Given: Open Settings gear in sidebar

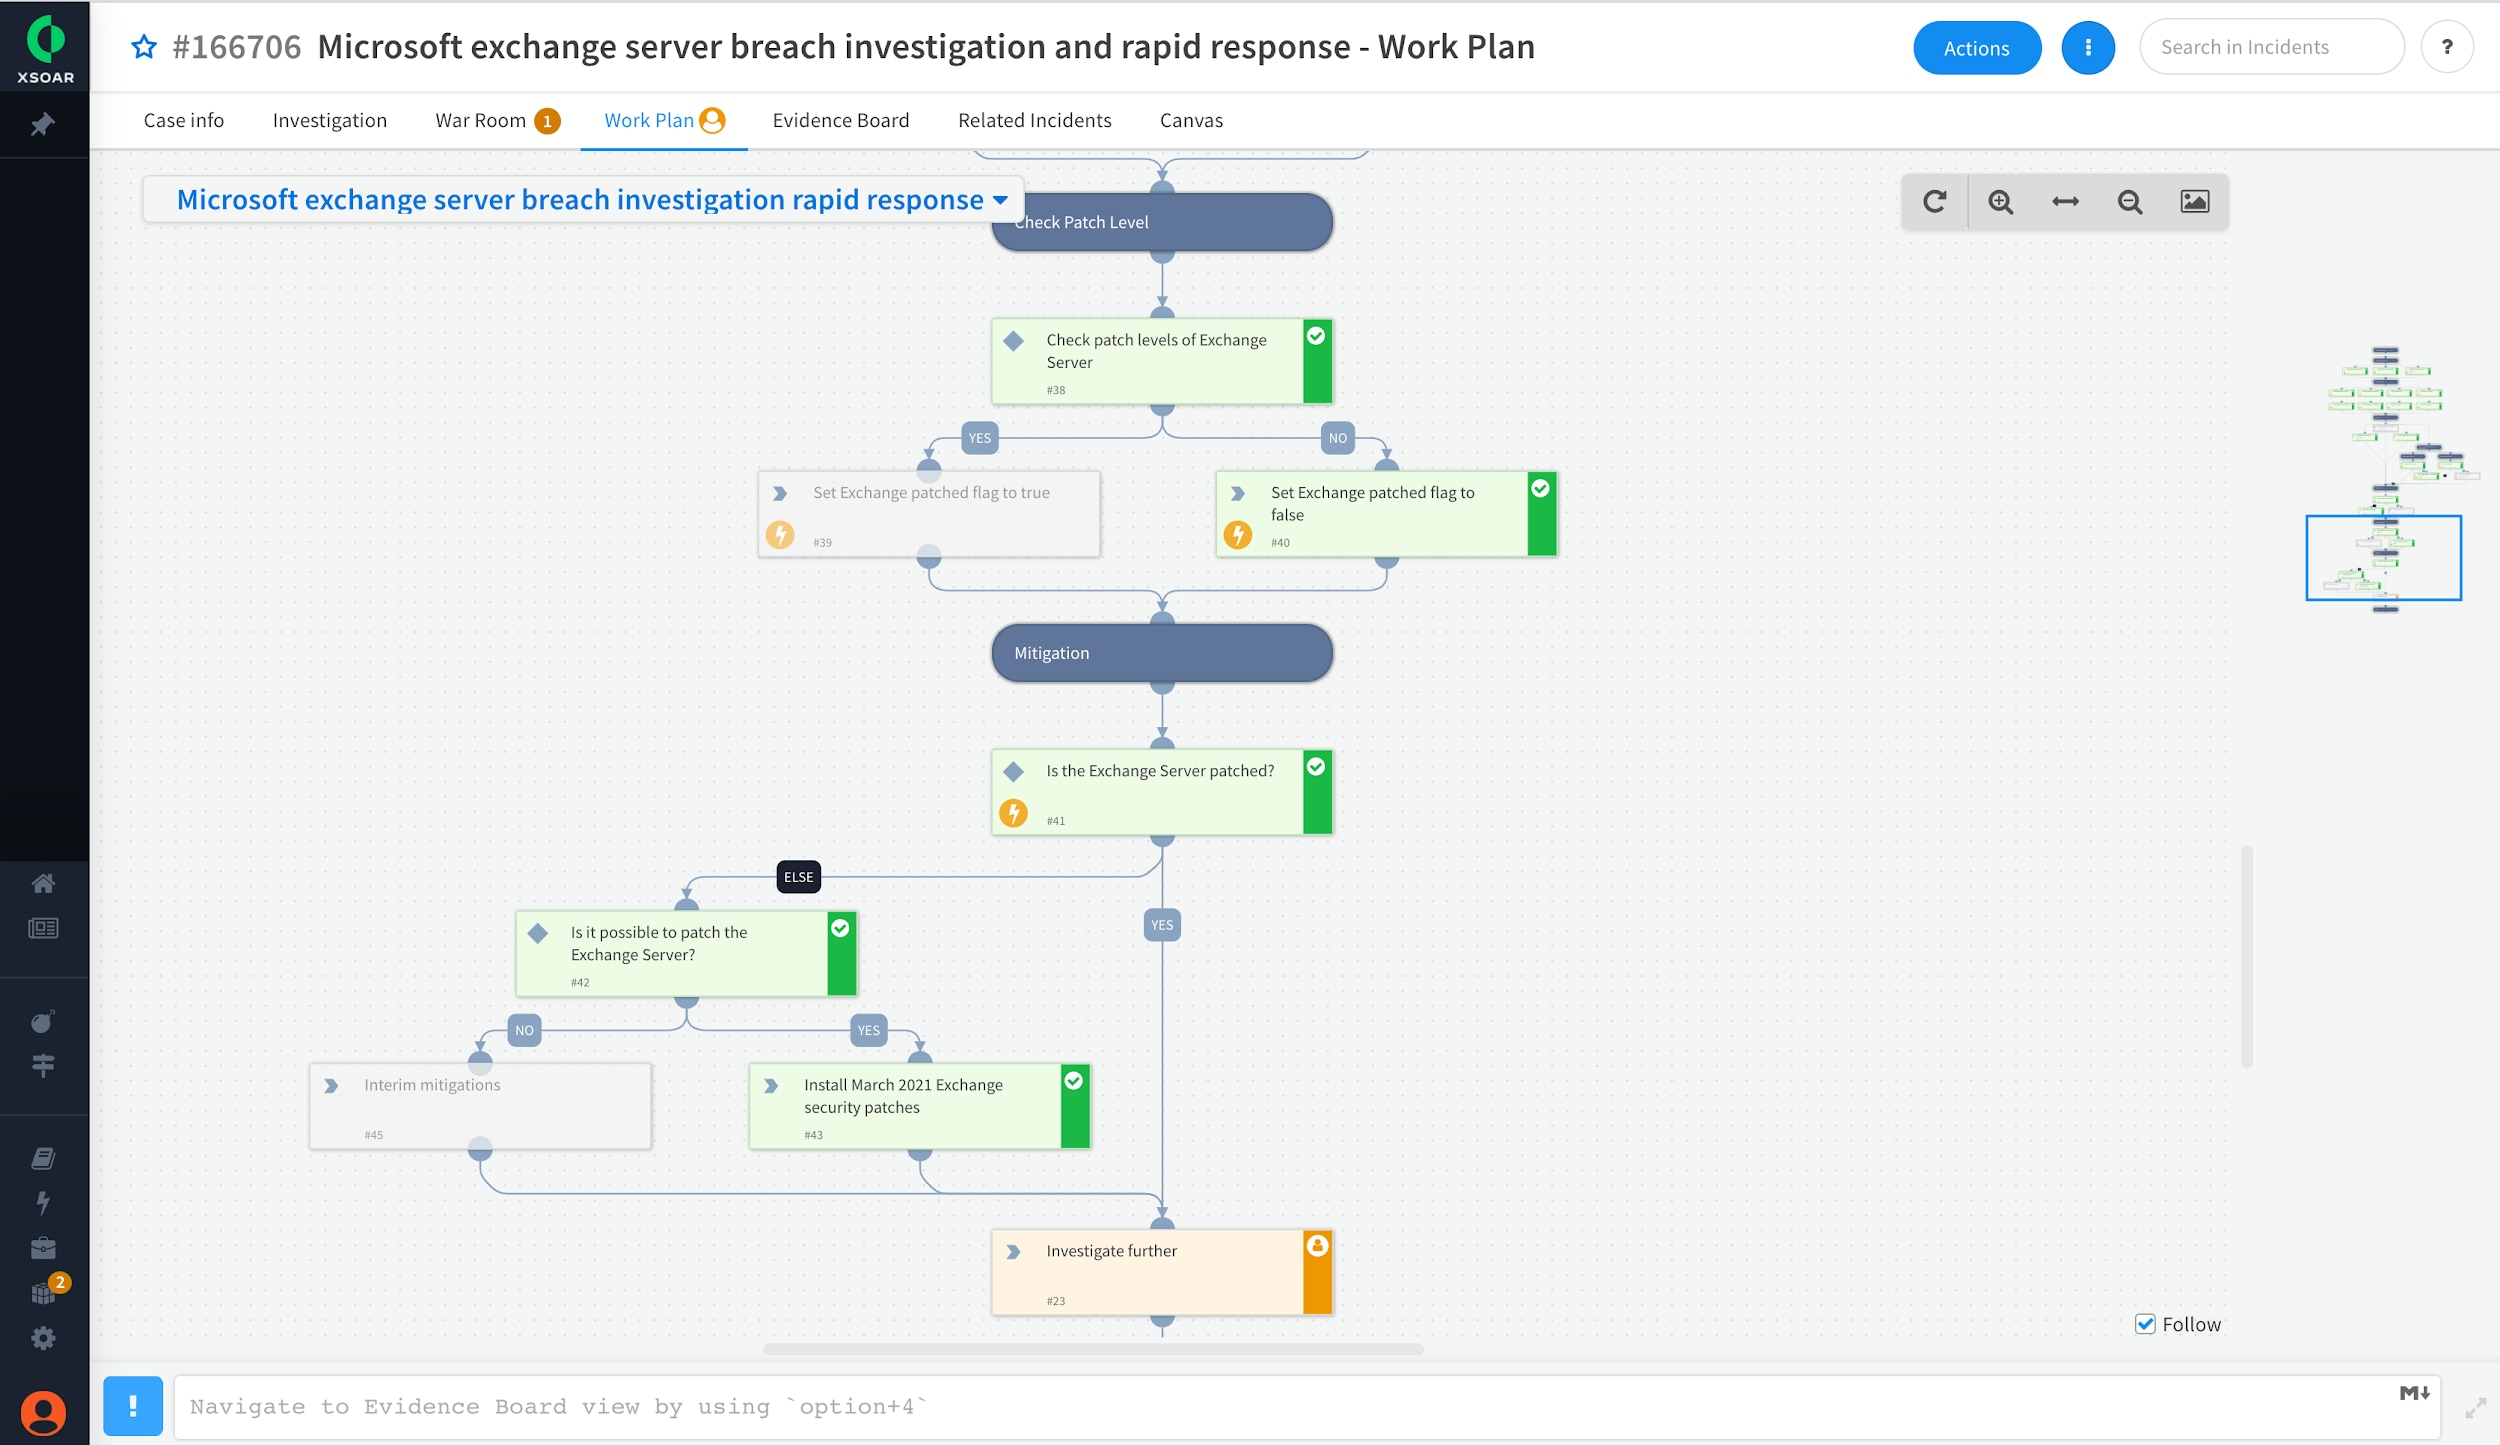Looking at the screenshot, I should 43,1338.
